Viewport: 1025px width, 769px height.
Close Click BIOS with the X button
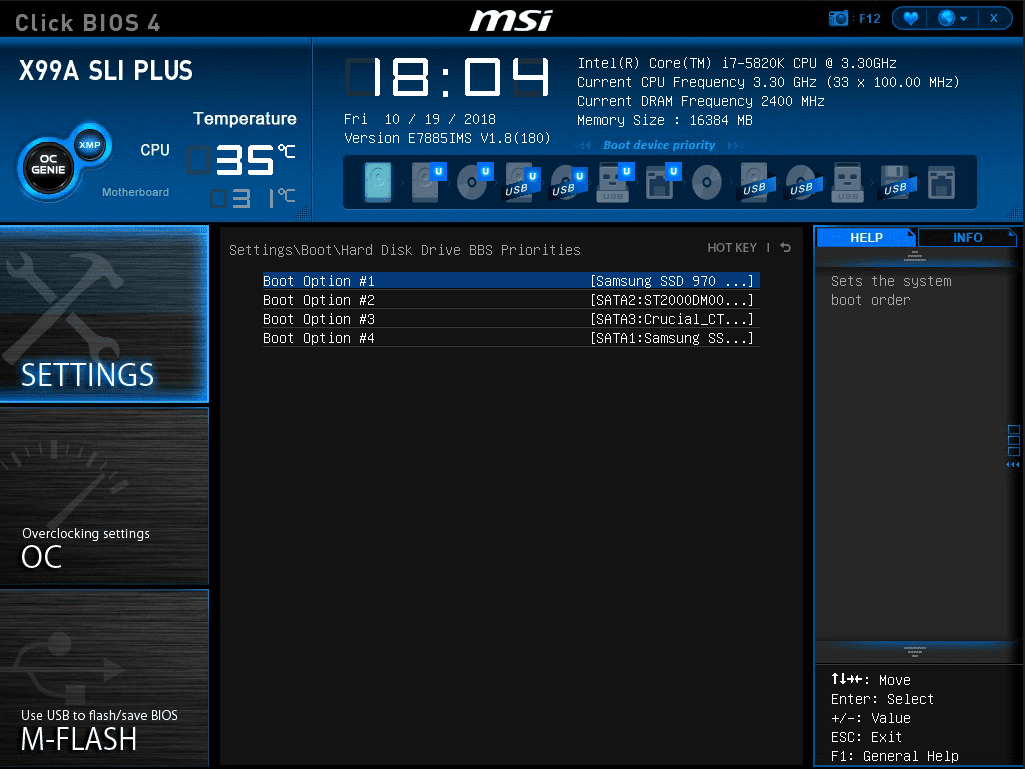point(994,18)
